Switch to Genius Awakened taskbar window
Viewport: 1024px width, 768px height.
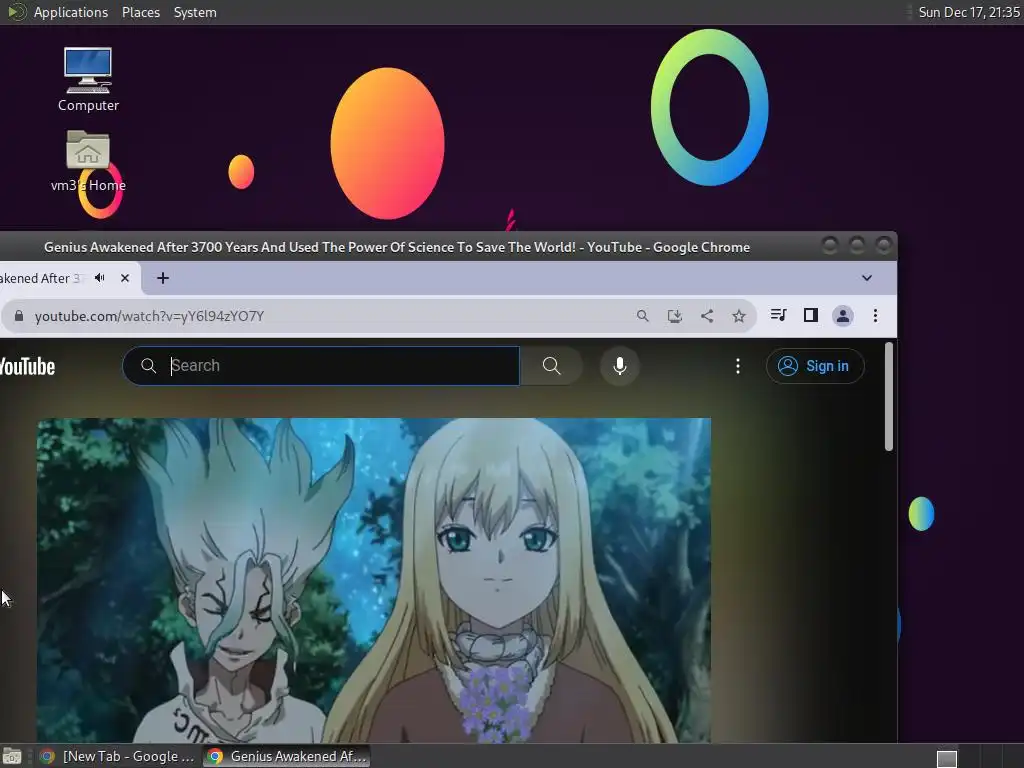pos(286,756)
